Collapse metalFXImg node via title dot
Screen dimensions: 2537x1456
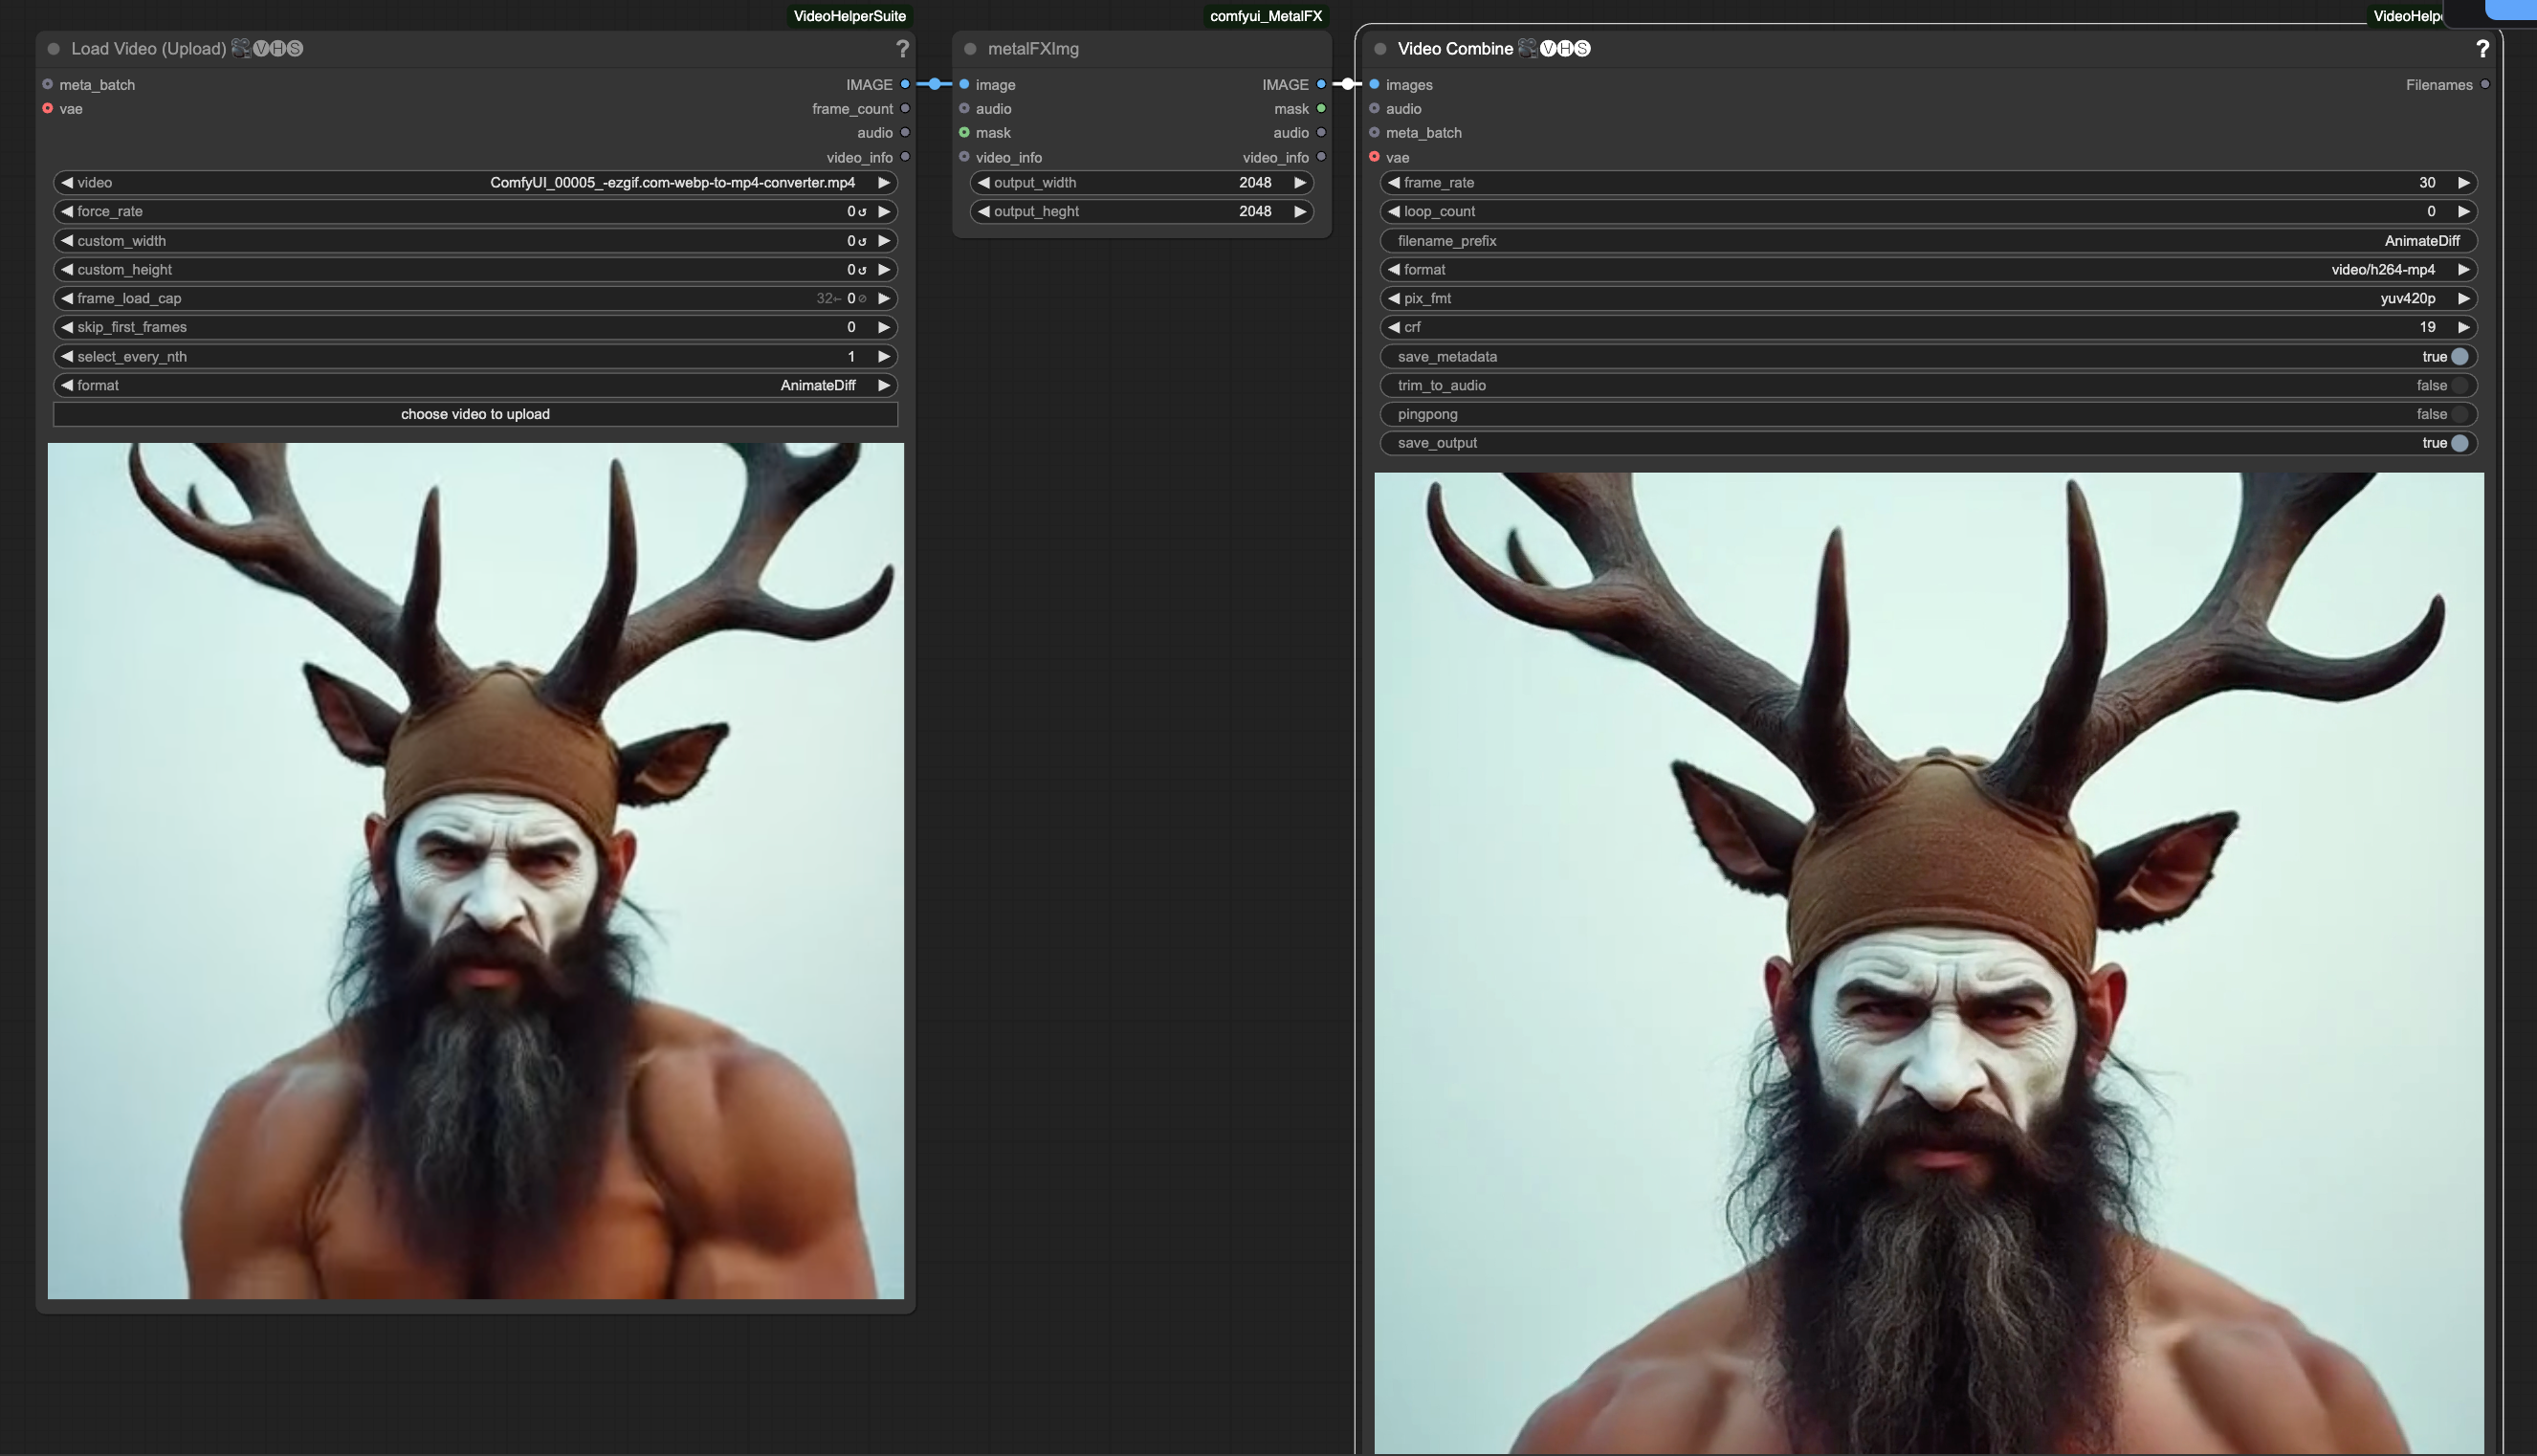pyautogui.click(x=970, y=48)
